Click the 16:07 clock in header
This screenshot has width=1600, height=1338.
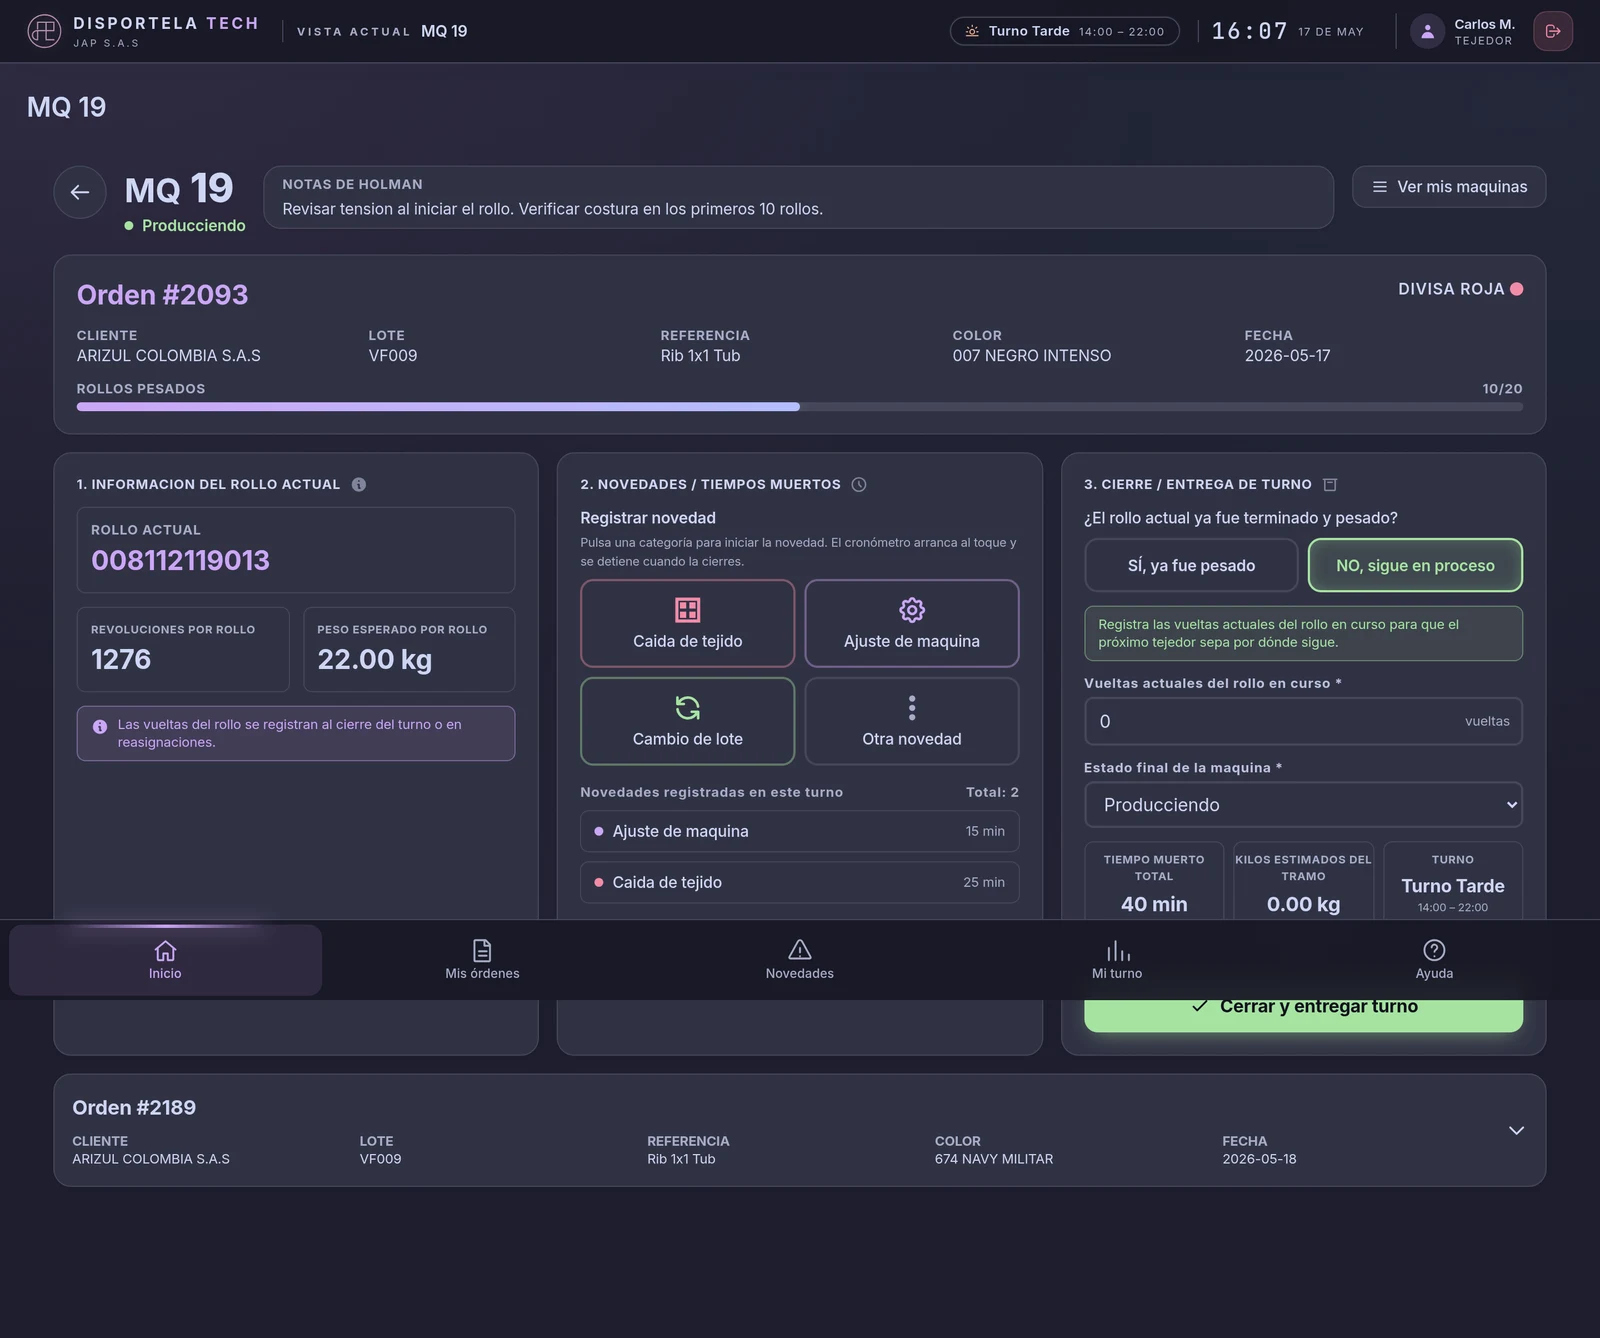[x=1250, y=31]
